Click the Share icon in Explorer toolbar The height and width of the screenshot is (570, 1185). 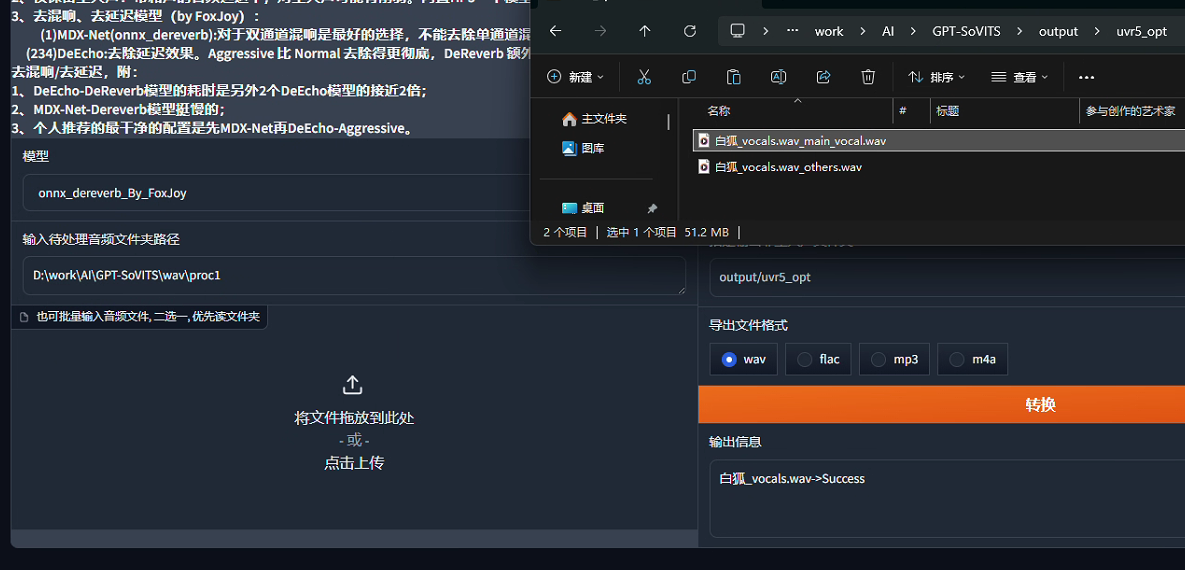click(x=823, y=77)
